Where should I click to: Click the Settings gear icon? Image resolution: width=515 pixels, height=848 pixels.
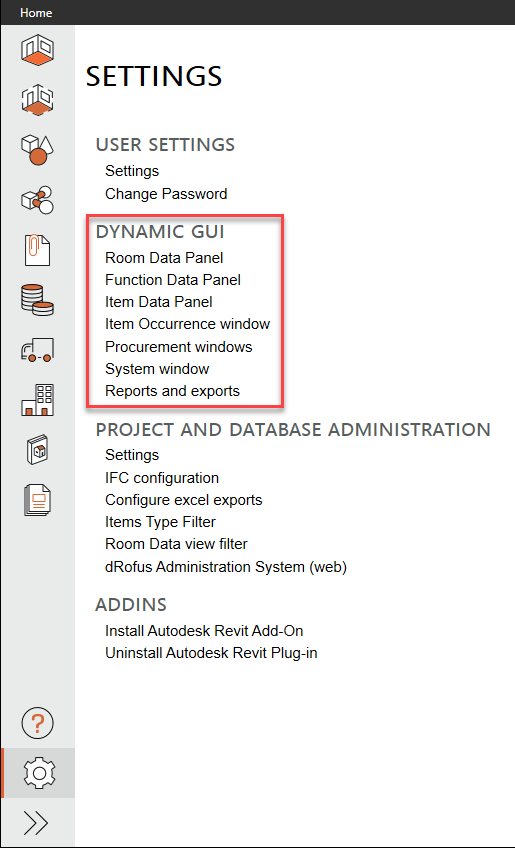[x=39, y=773]
